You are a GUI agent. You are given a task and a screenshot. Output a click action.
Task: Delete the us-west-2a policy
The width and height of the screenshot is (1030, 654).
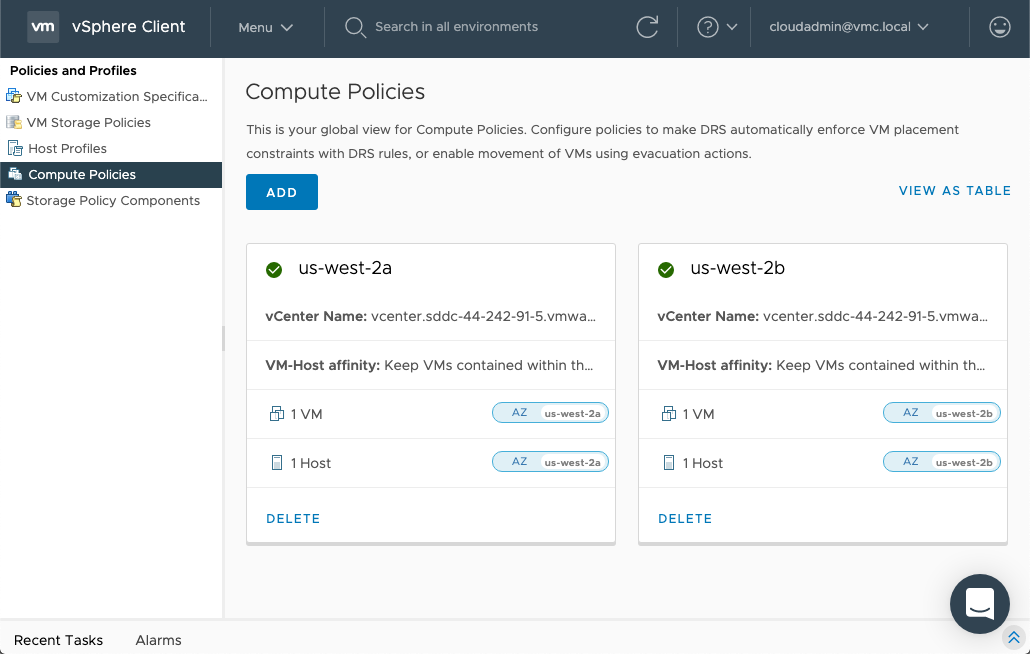tap(293, 519)
